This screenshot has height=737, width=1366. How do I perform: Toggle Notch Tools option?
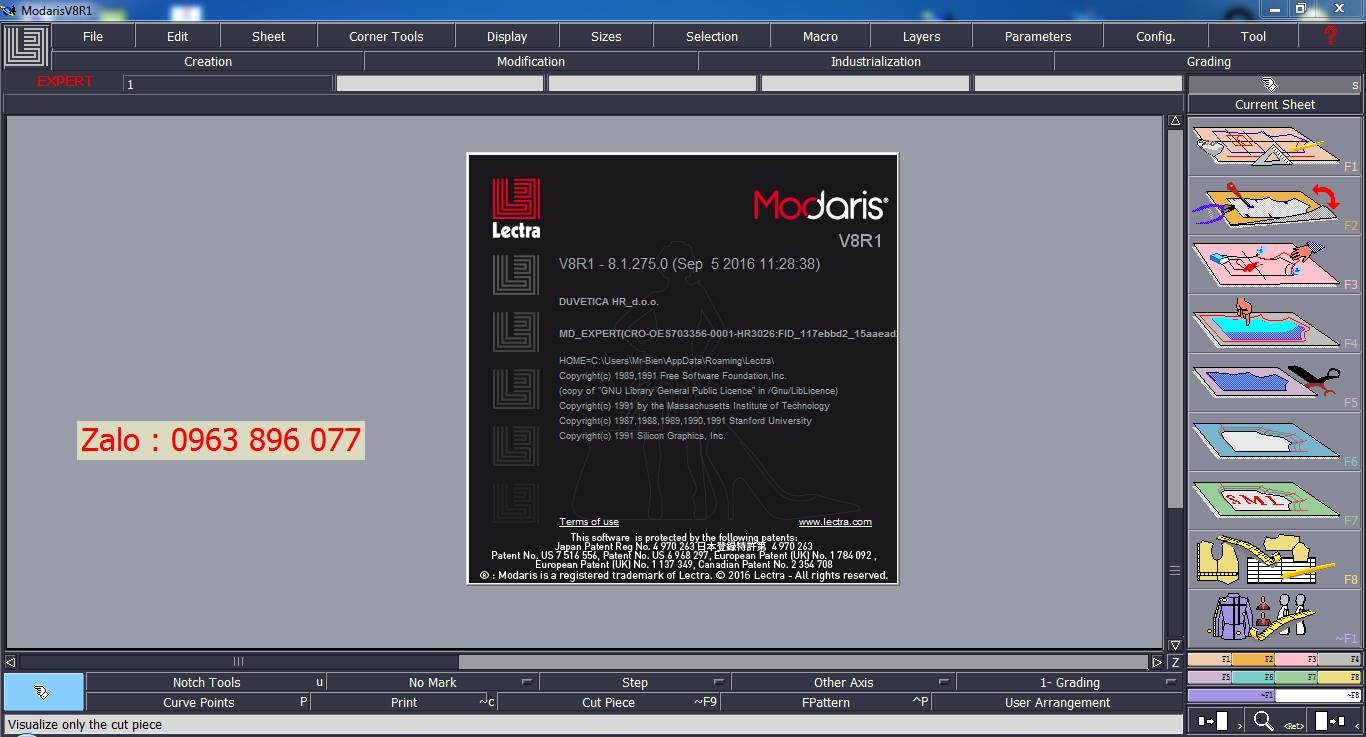click(206, 682)
